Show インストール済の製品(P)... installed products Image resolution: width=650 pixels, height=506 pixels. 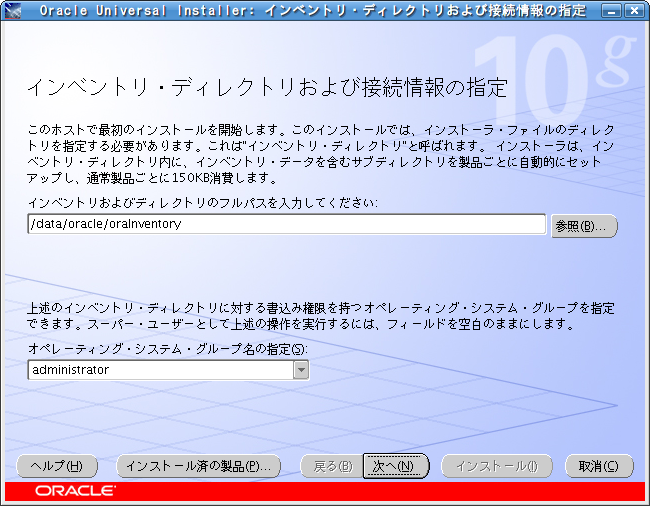(199, 466)
